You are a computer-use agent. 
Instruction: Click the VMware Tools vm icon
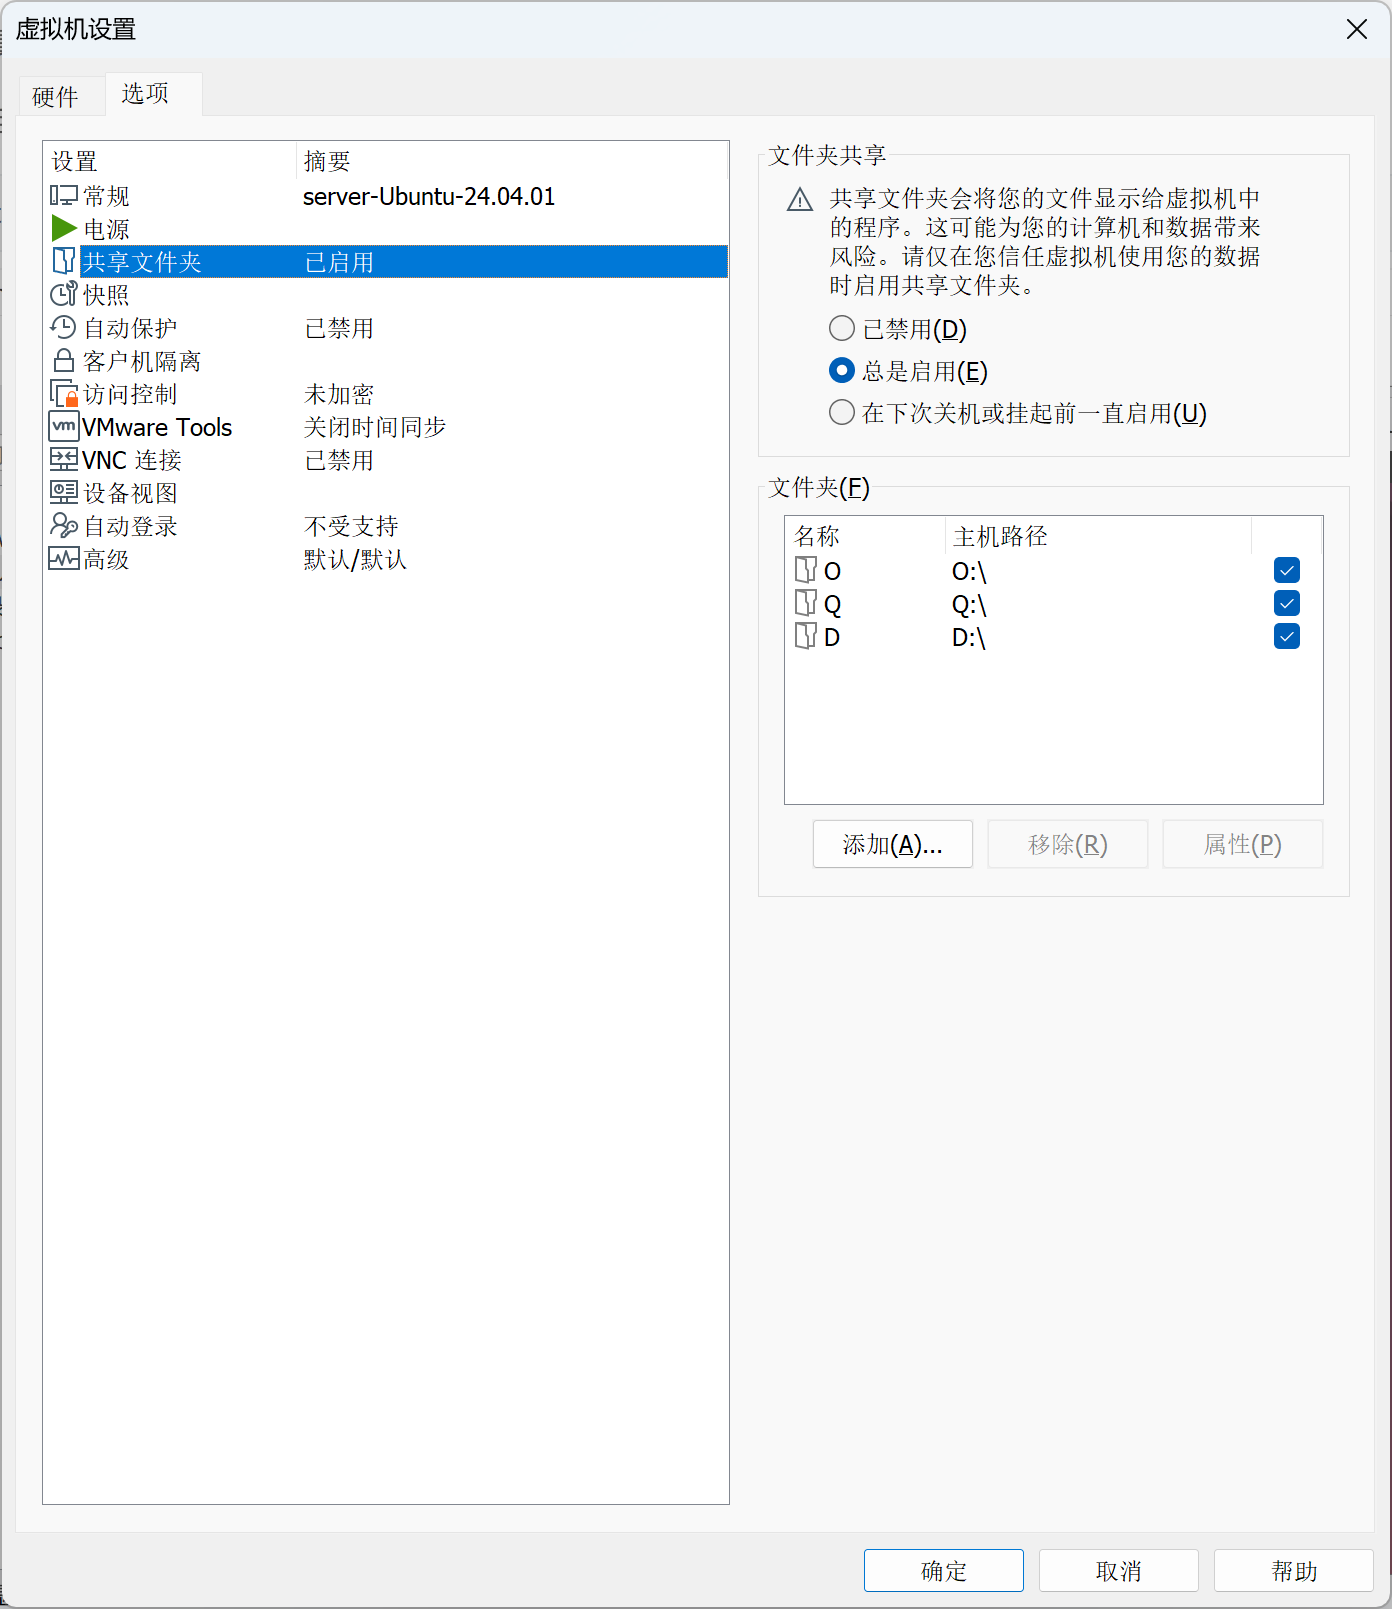[x=64, y=427]
